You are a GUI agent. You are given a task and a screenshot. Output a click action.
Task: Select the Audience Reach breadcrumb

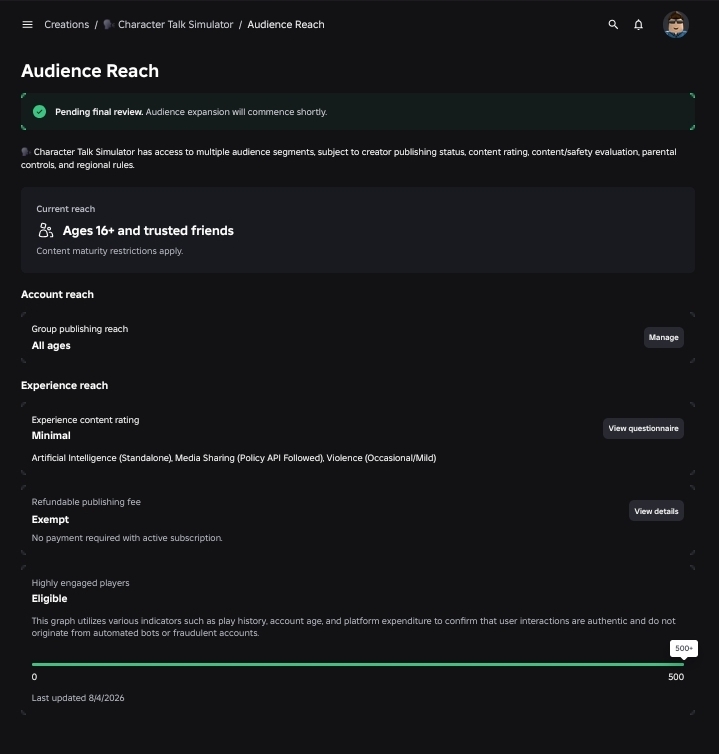[286, 25]
